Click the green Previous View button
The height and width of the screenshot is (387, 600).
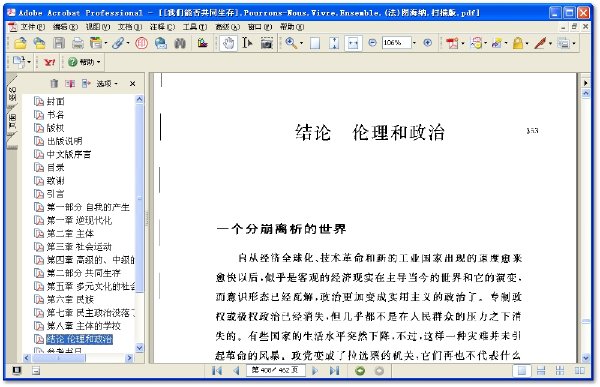coord(360,371)
